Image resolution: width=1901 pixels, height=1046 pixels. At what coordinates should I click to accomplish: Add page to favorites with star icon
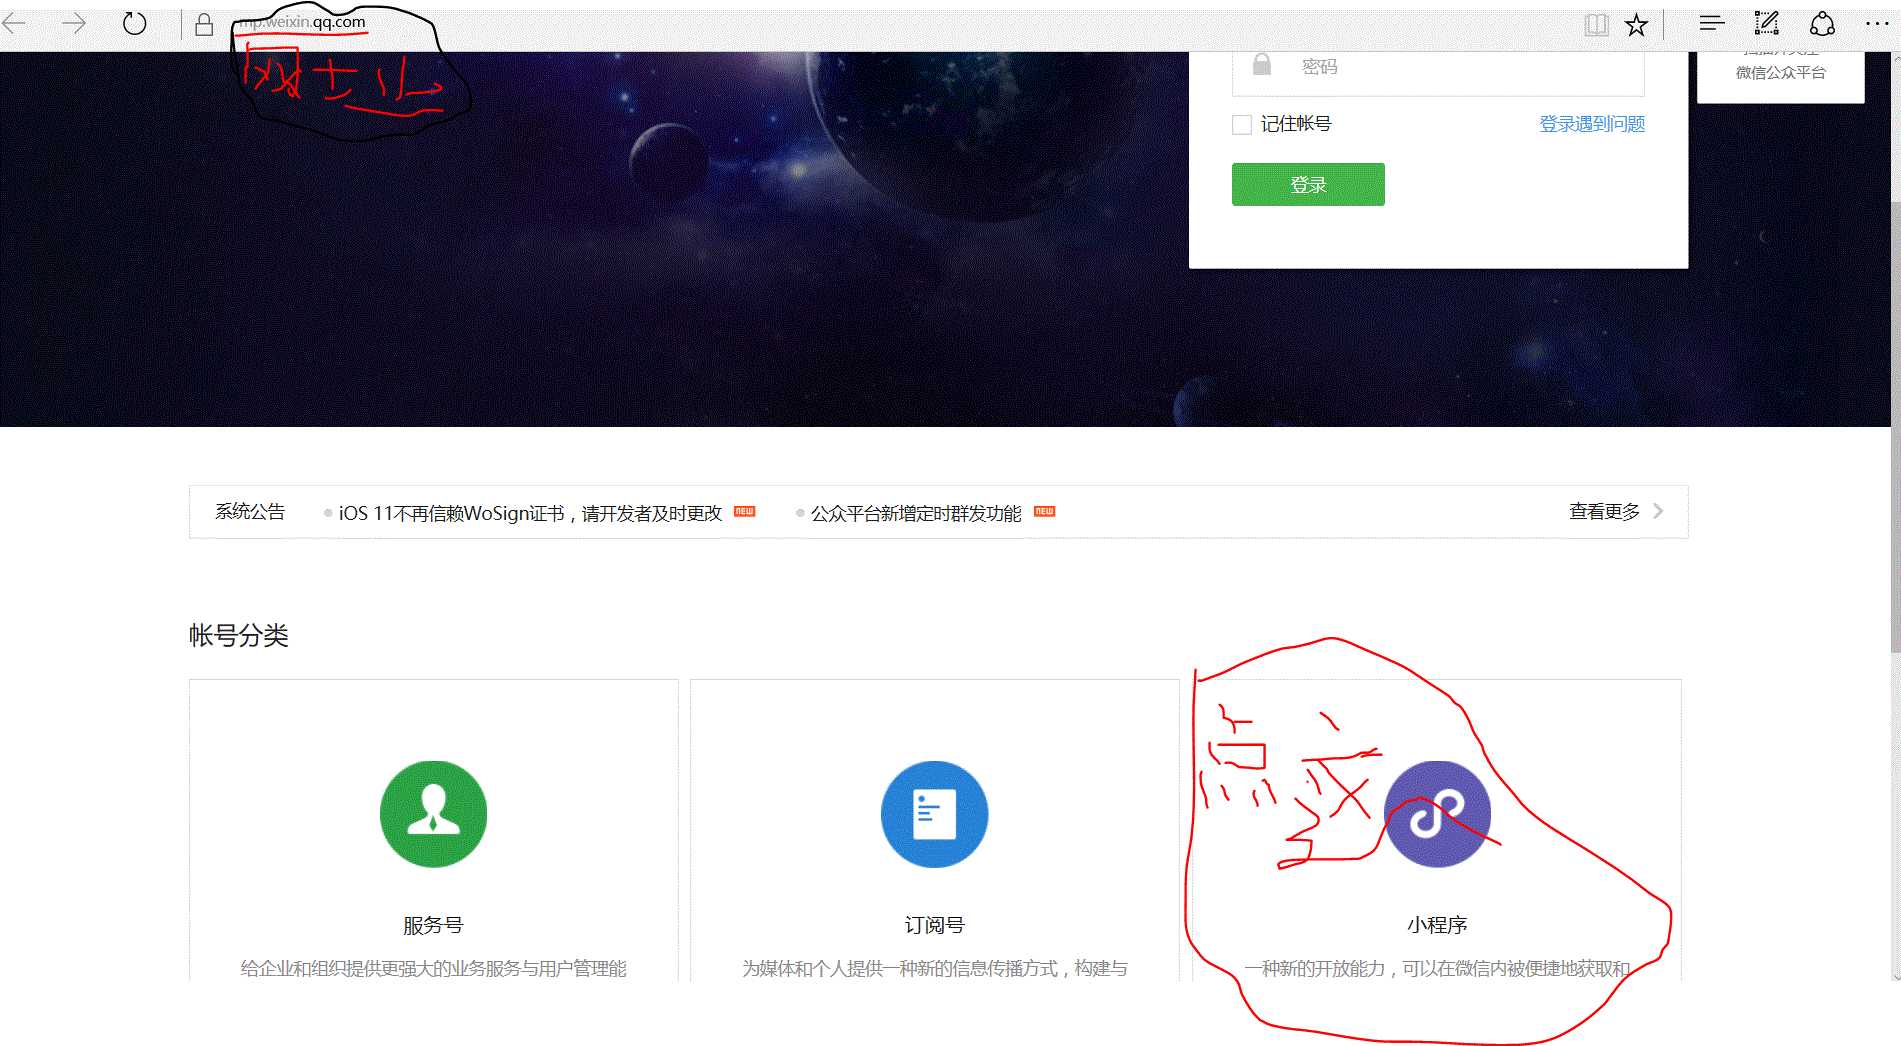pyautogui.click(x=1636, y=25)
